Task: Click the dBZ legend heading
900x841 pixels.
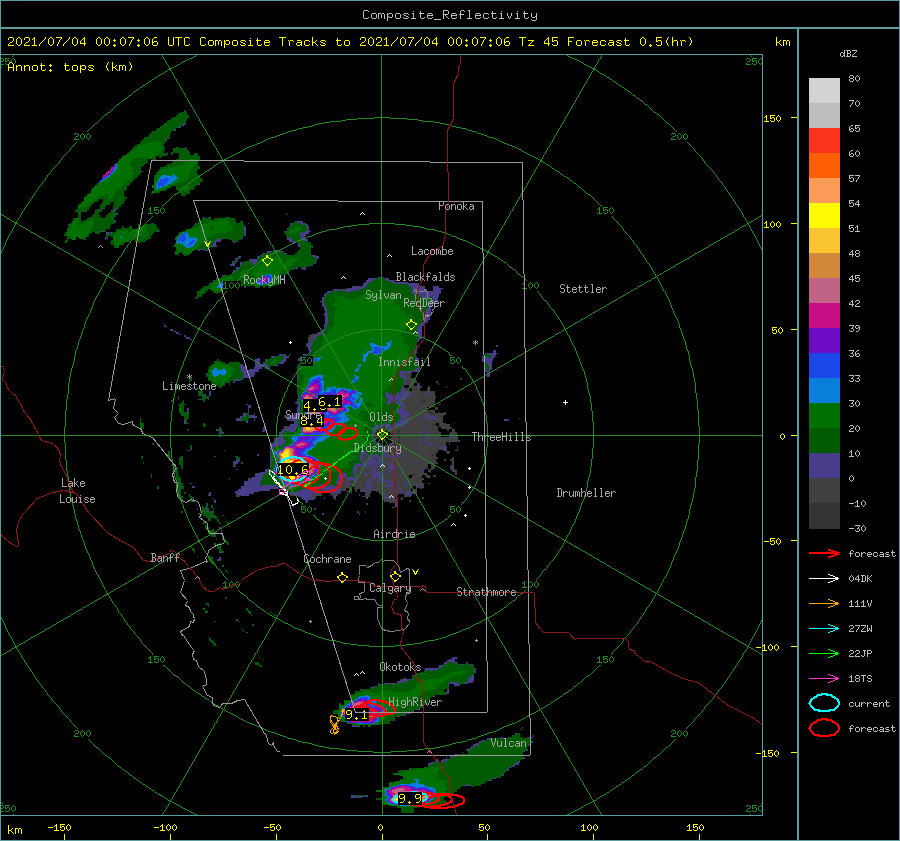Action: [848, 53]
